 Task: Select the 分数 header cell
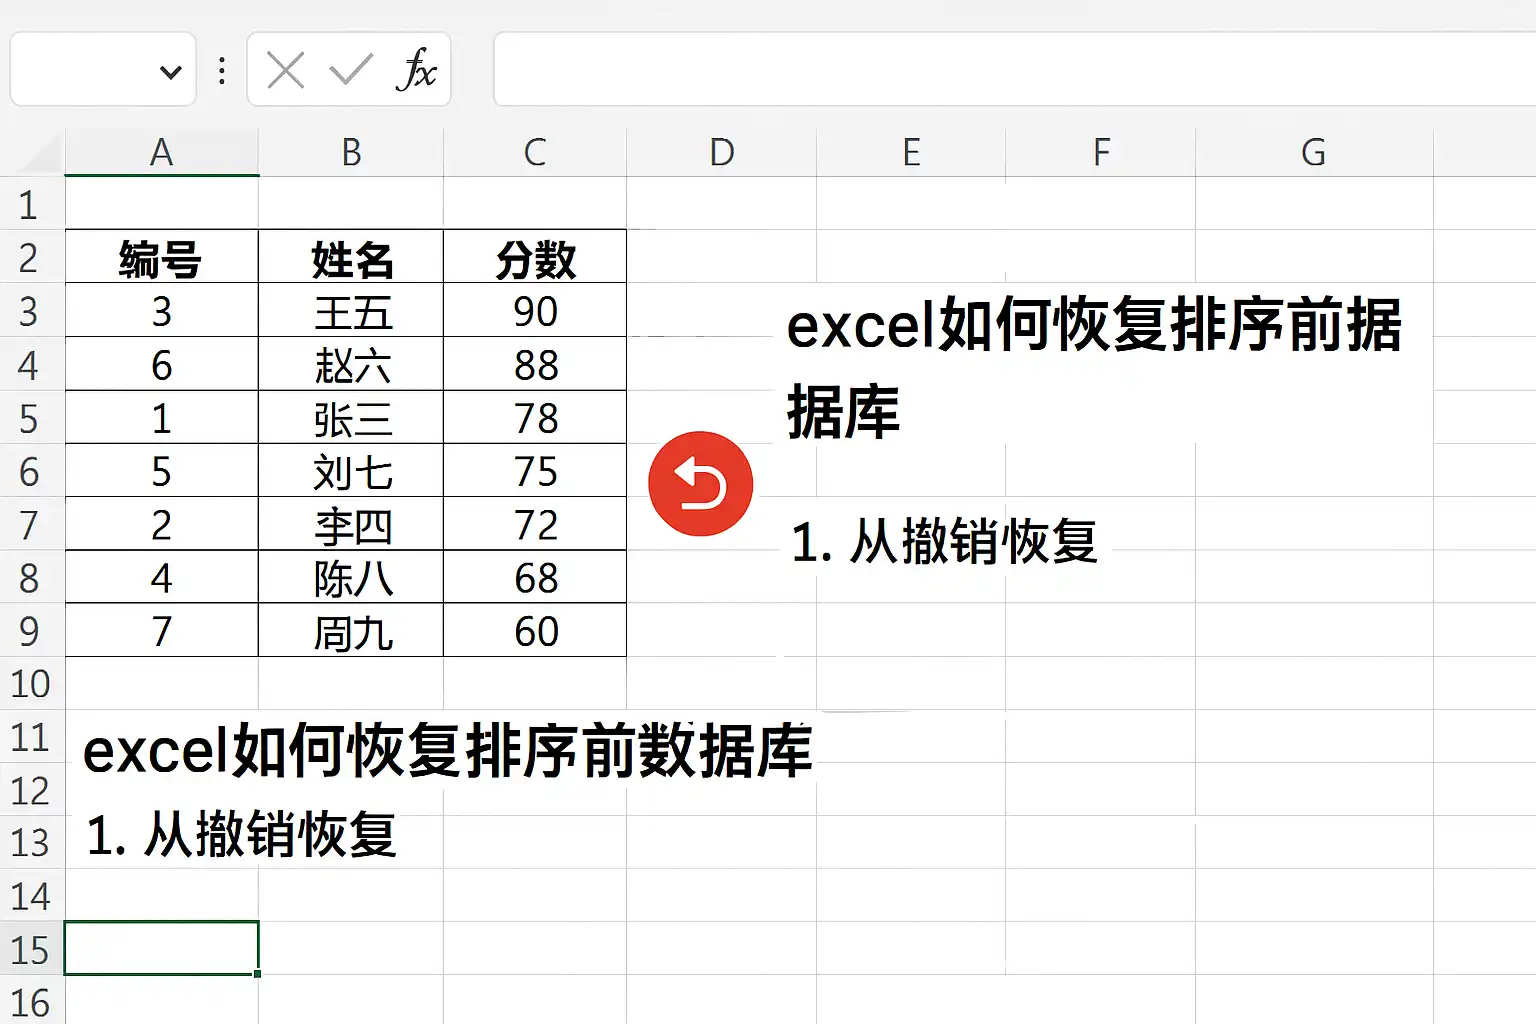(x=534, y=258)
